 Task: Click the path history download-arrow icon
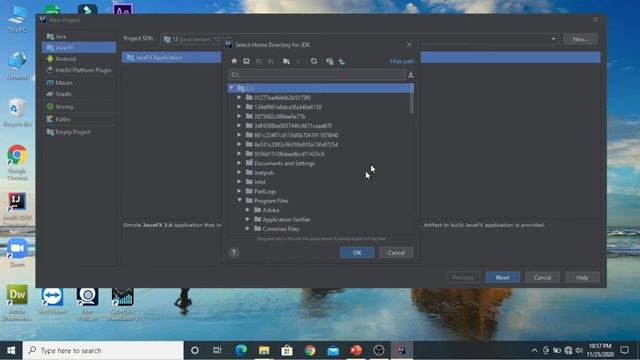point(411,75)
